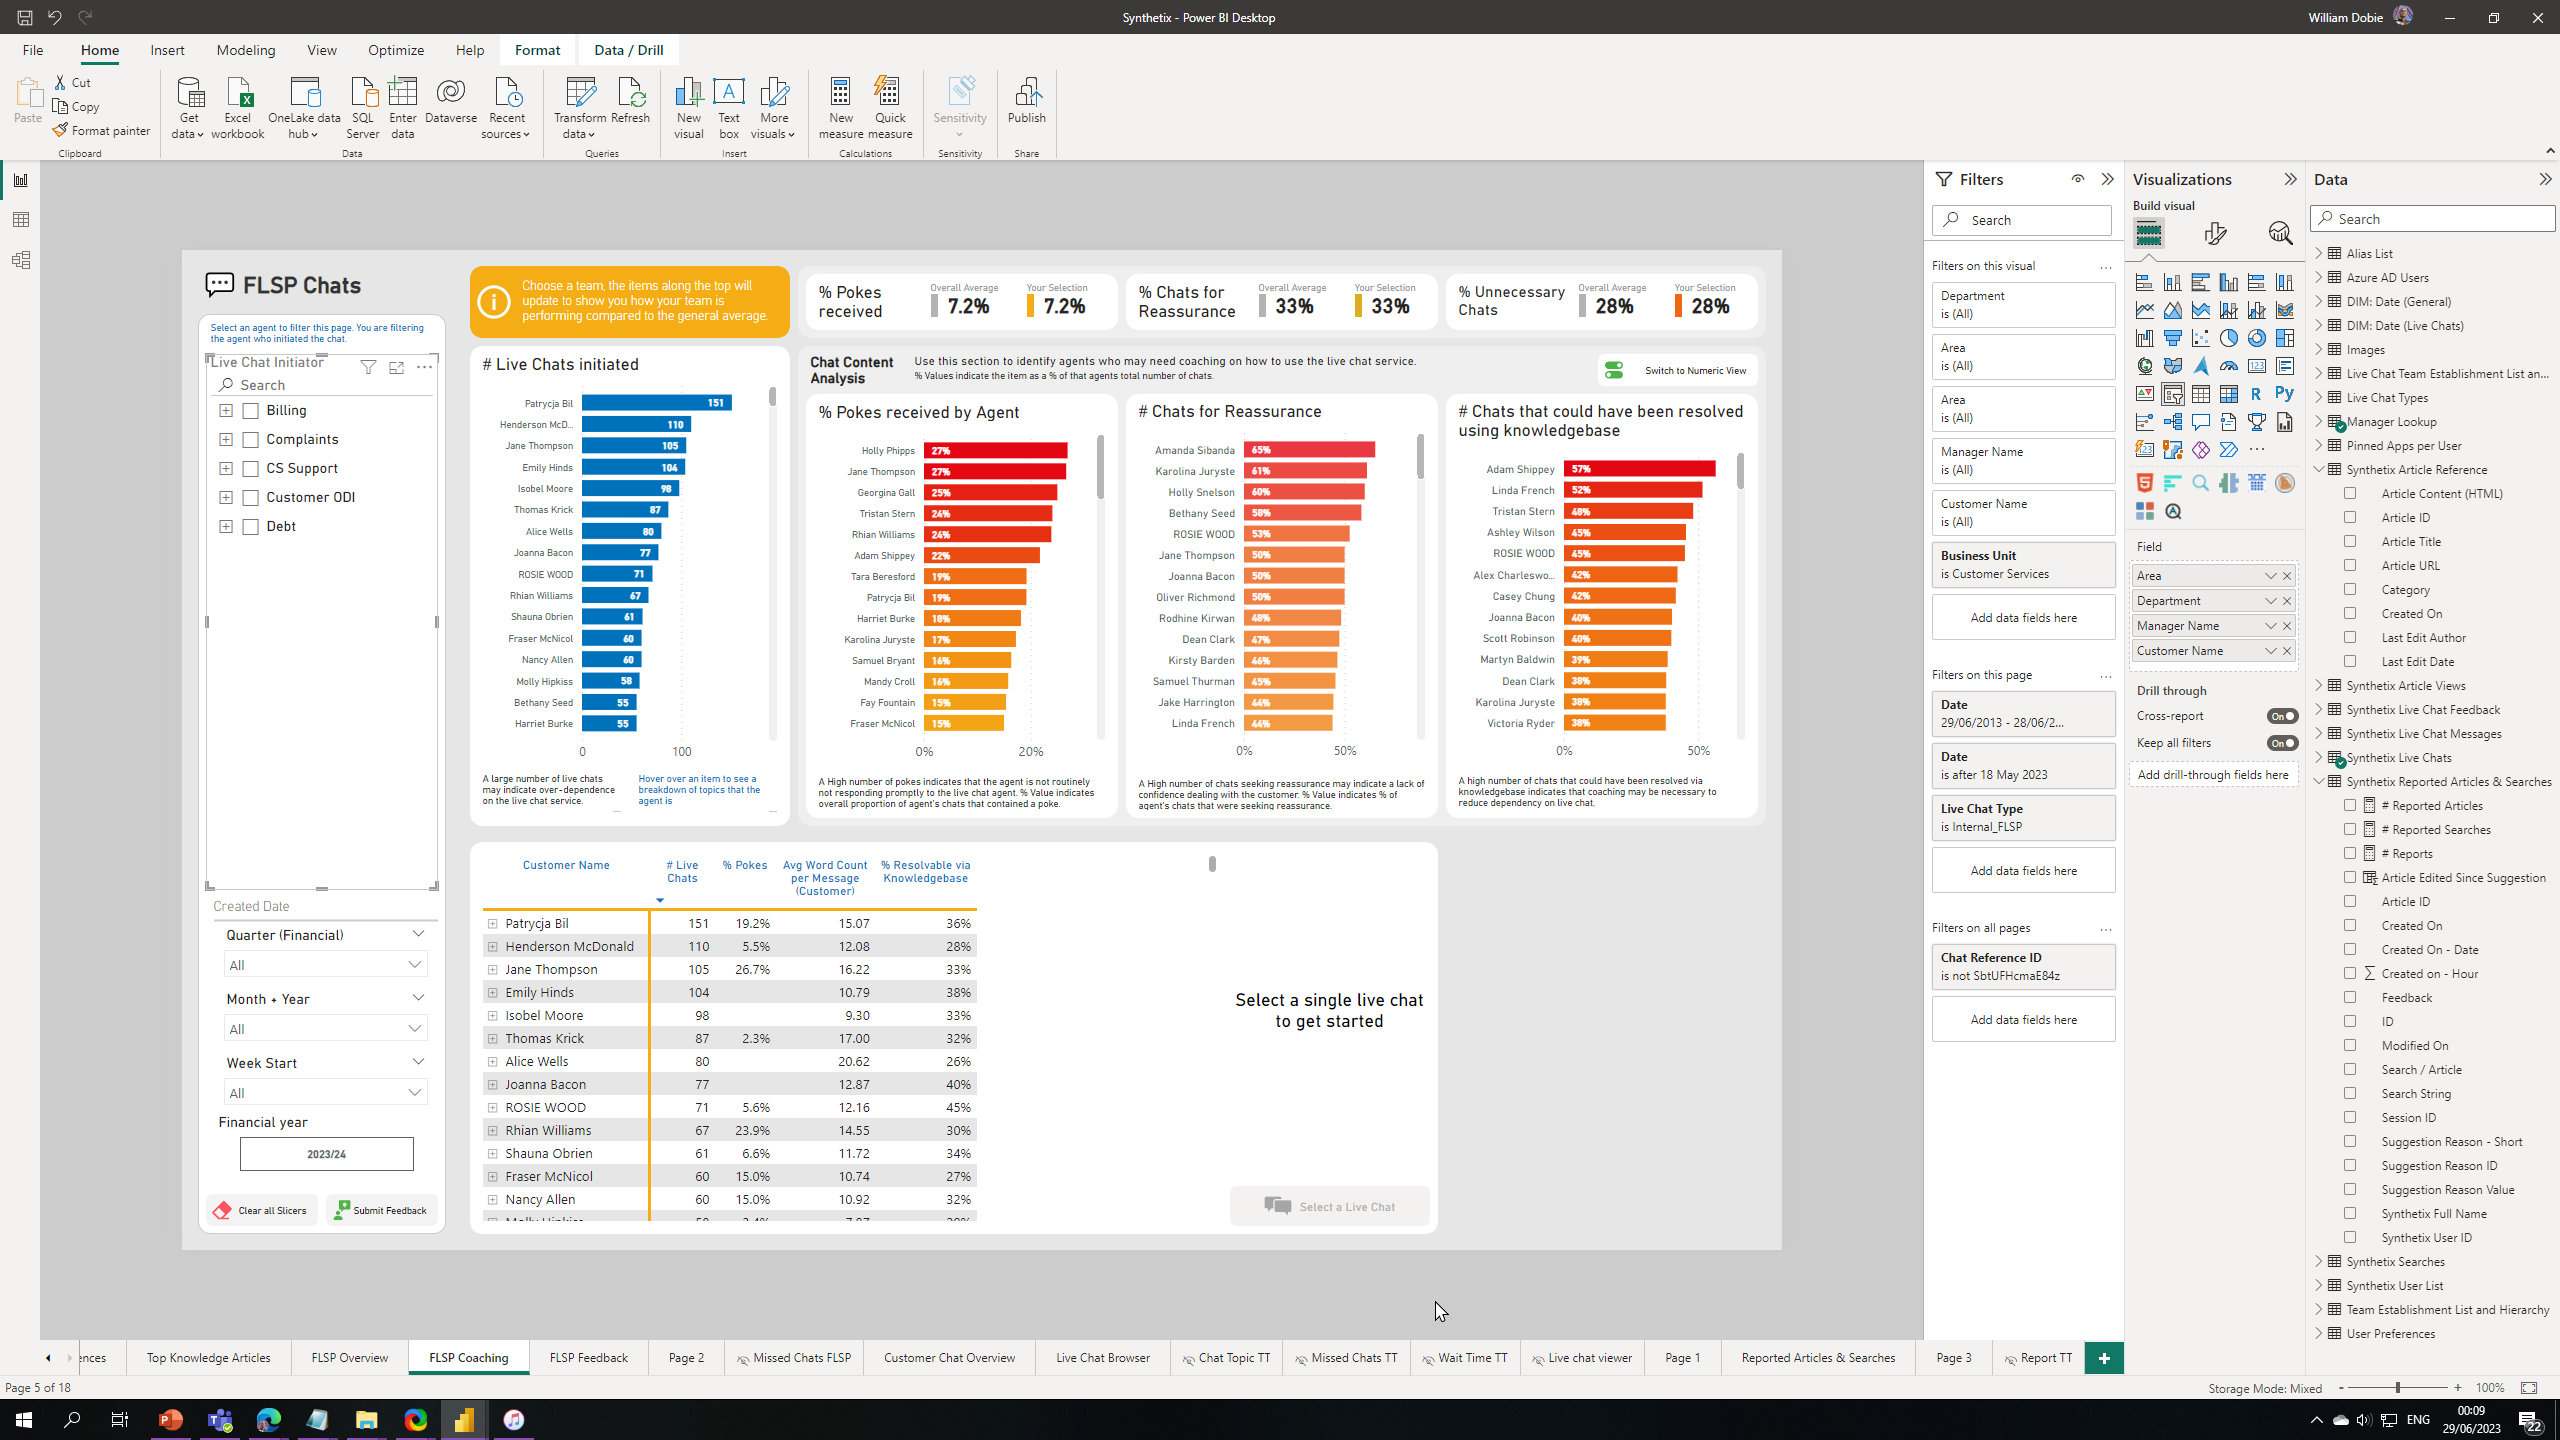
Task: Switch to Table view in the left sidebar
Action: tap(21, 220)
